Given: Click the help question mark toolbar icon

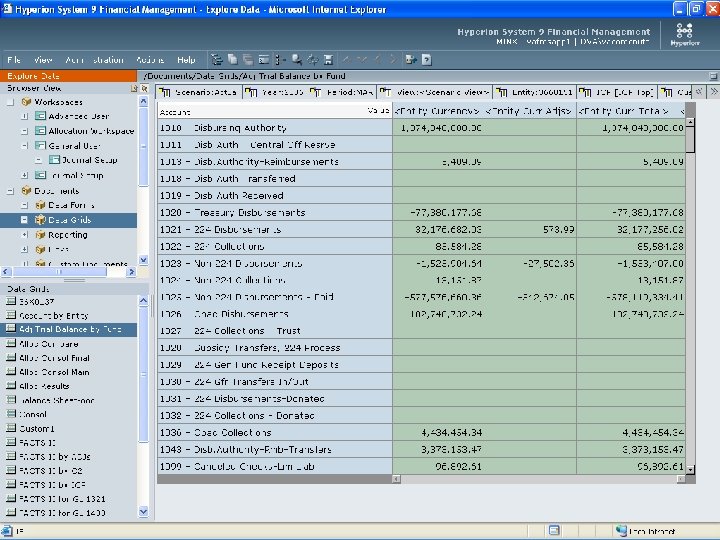Looking at the screenshot, I should (427, 60).
